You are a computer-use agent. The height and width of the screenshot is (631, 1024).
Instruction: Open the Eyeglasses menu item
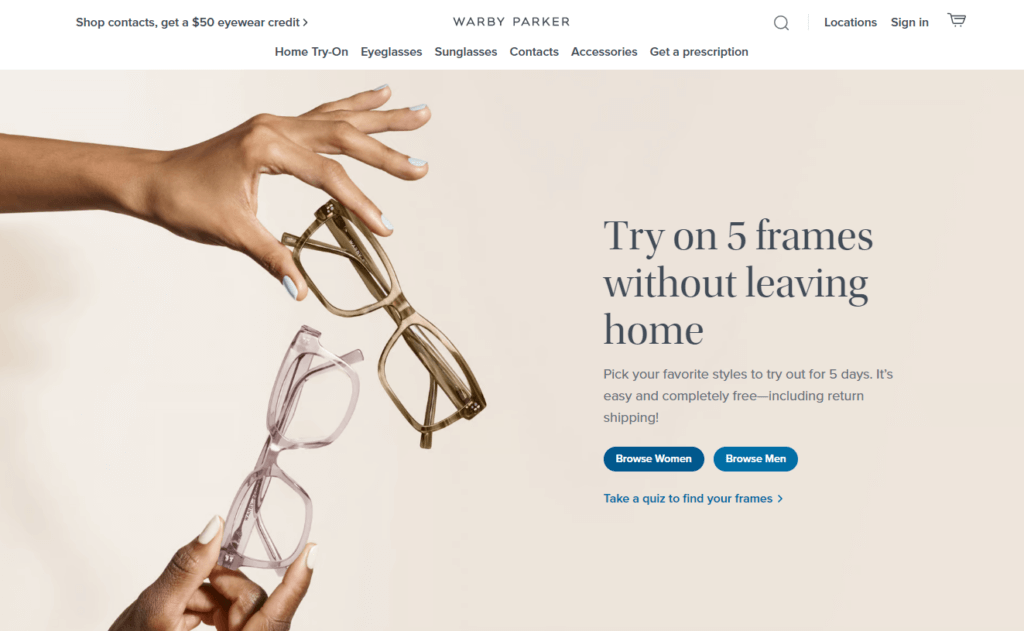click(391, 52)
